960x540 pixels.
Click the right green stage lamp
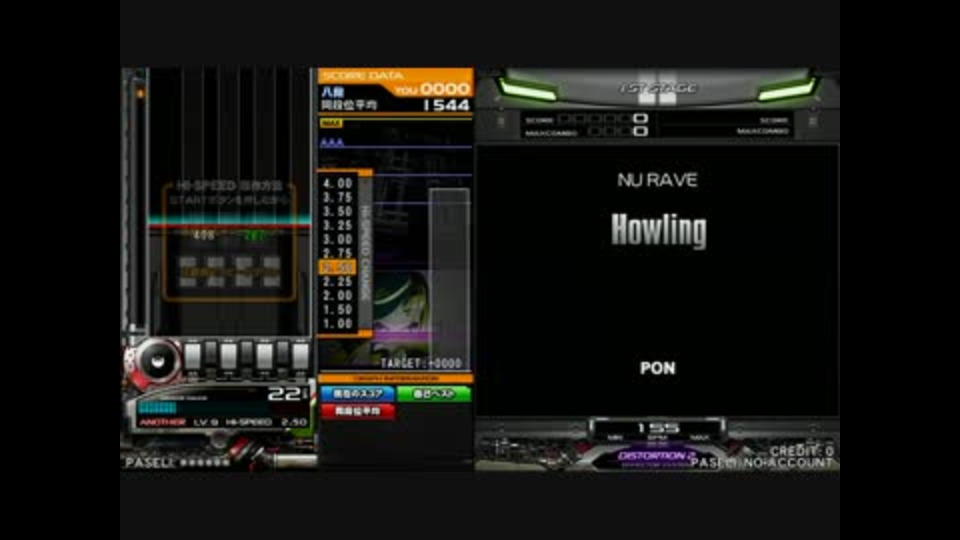[x=787, y=91]
